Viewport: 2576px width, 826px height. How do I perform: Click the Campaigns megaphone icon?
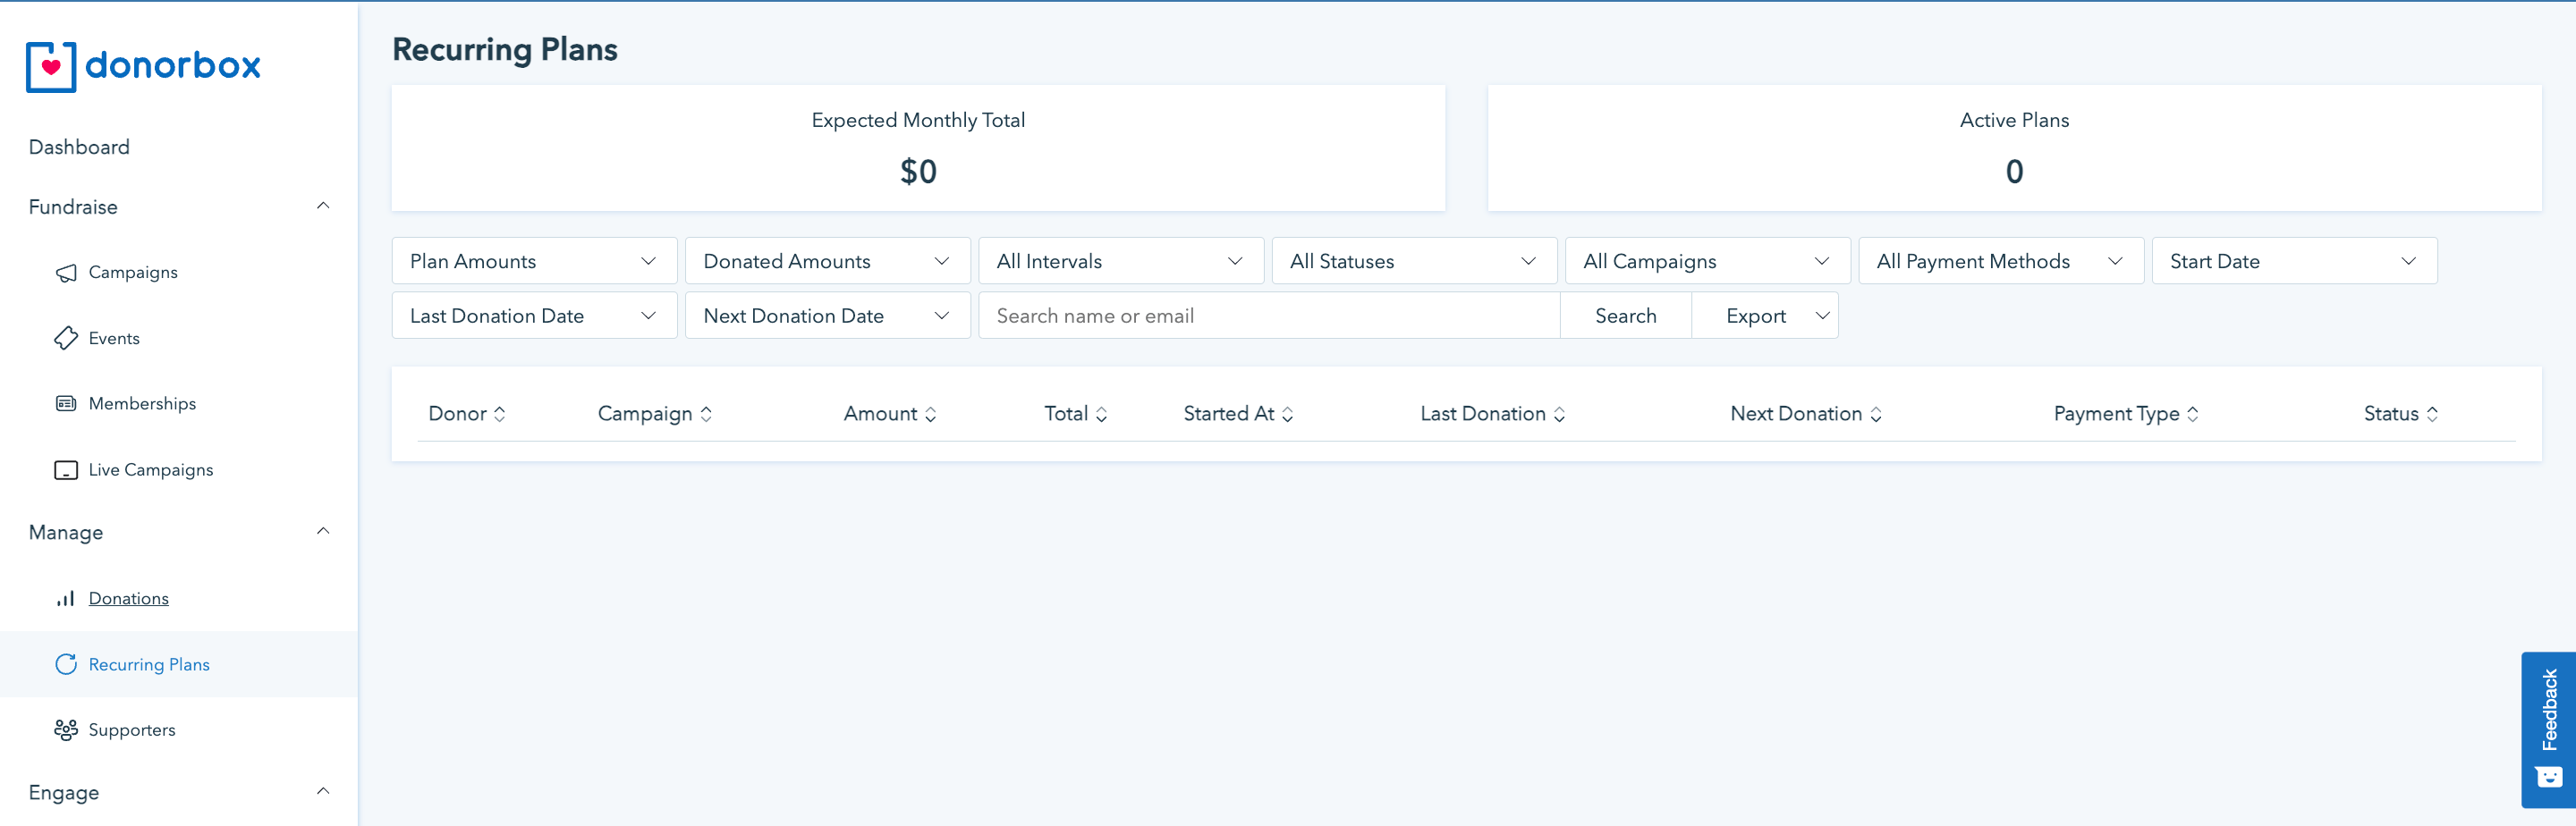pyautogui.click(x=66, y=273)
